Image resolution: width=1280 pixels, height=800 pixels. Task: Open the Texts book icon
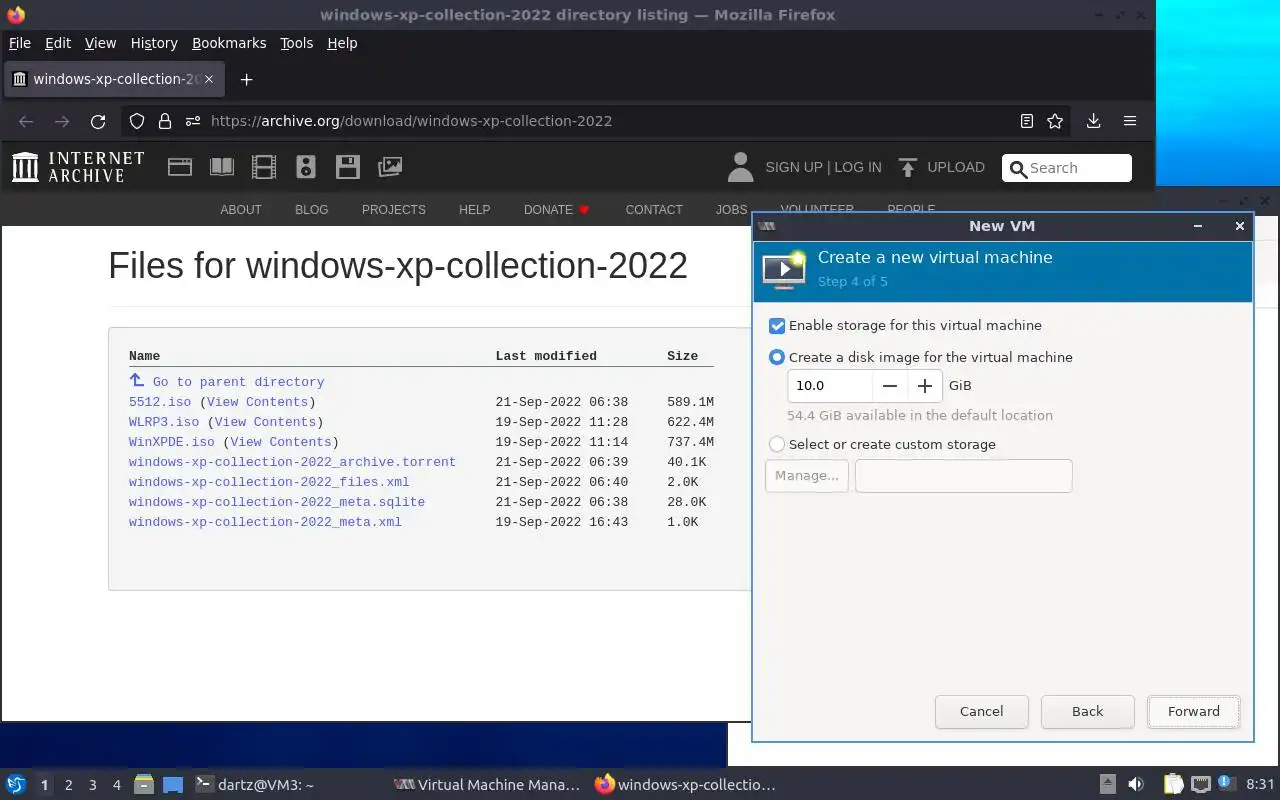point(222,167)
